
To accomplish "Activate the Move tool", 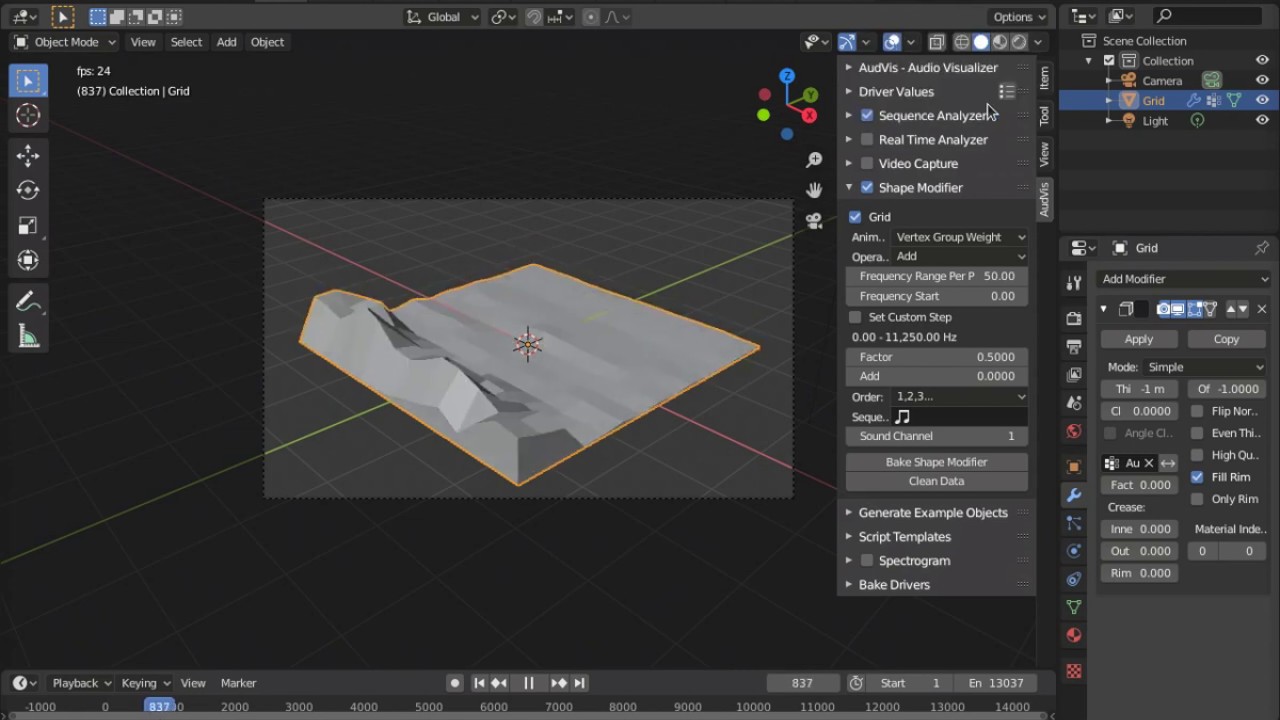I will click(x=28, y=155).
